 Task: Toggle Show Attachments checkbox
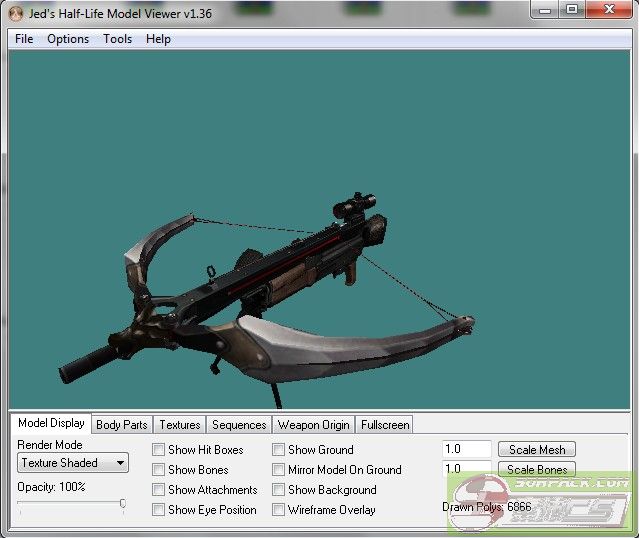[159, 490]
